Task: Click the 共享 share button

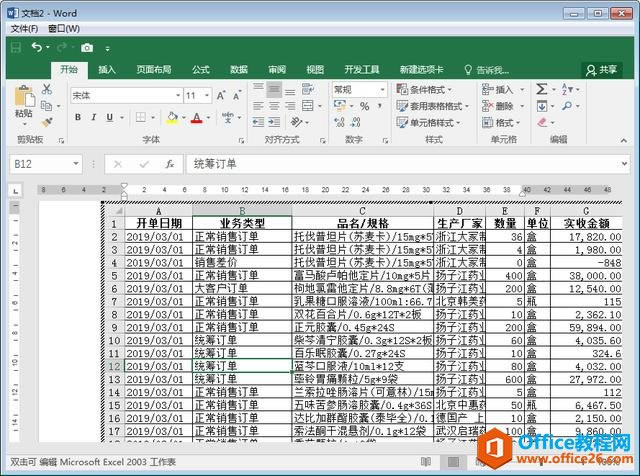Action: click(x=601, y=69)
